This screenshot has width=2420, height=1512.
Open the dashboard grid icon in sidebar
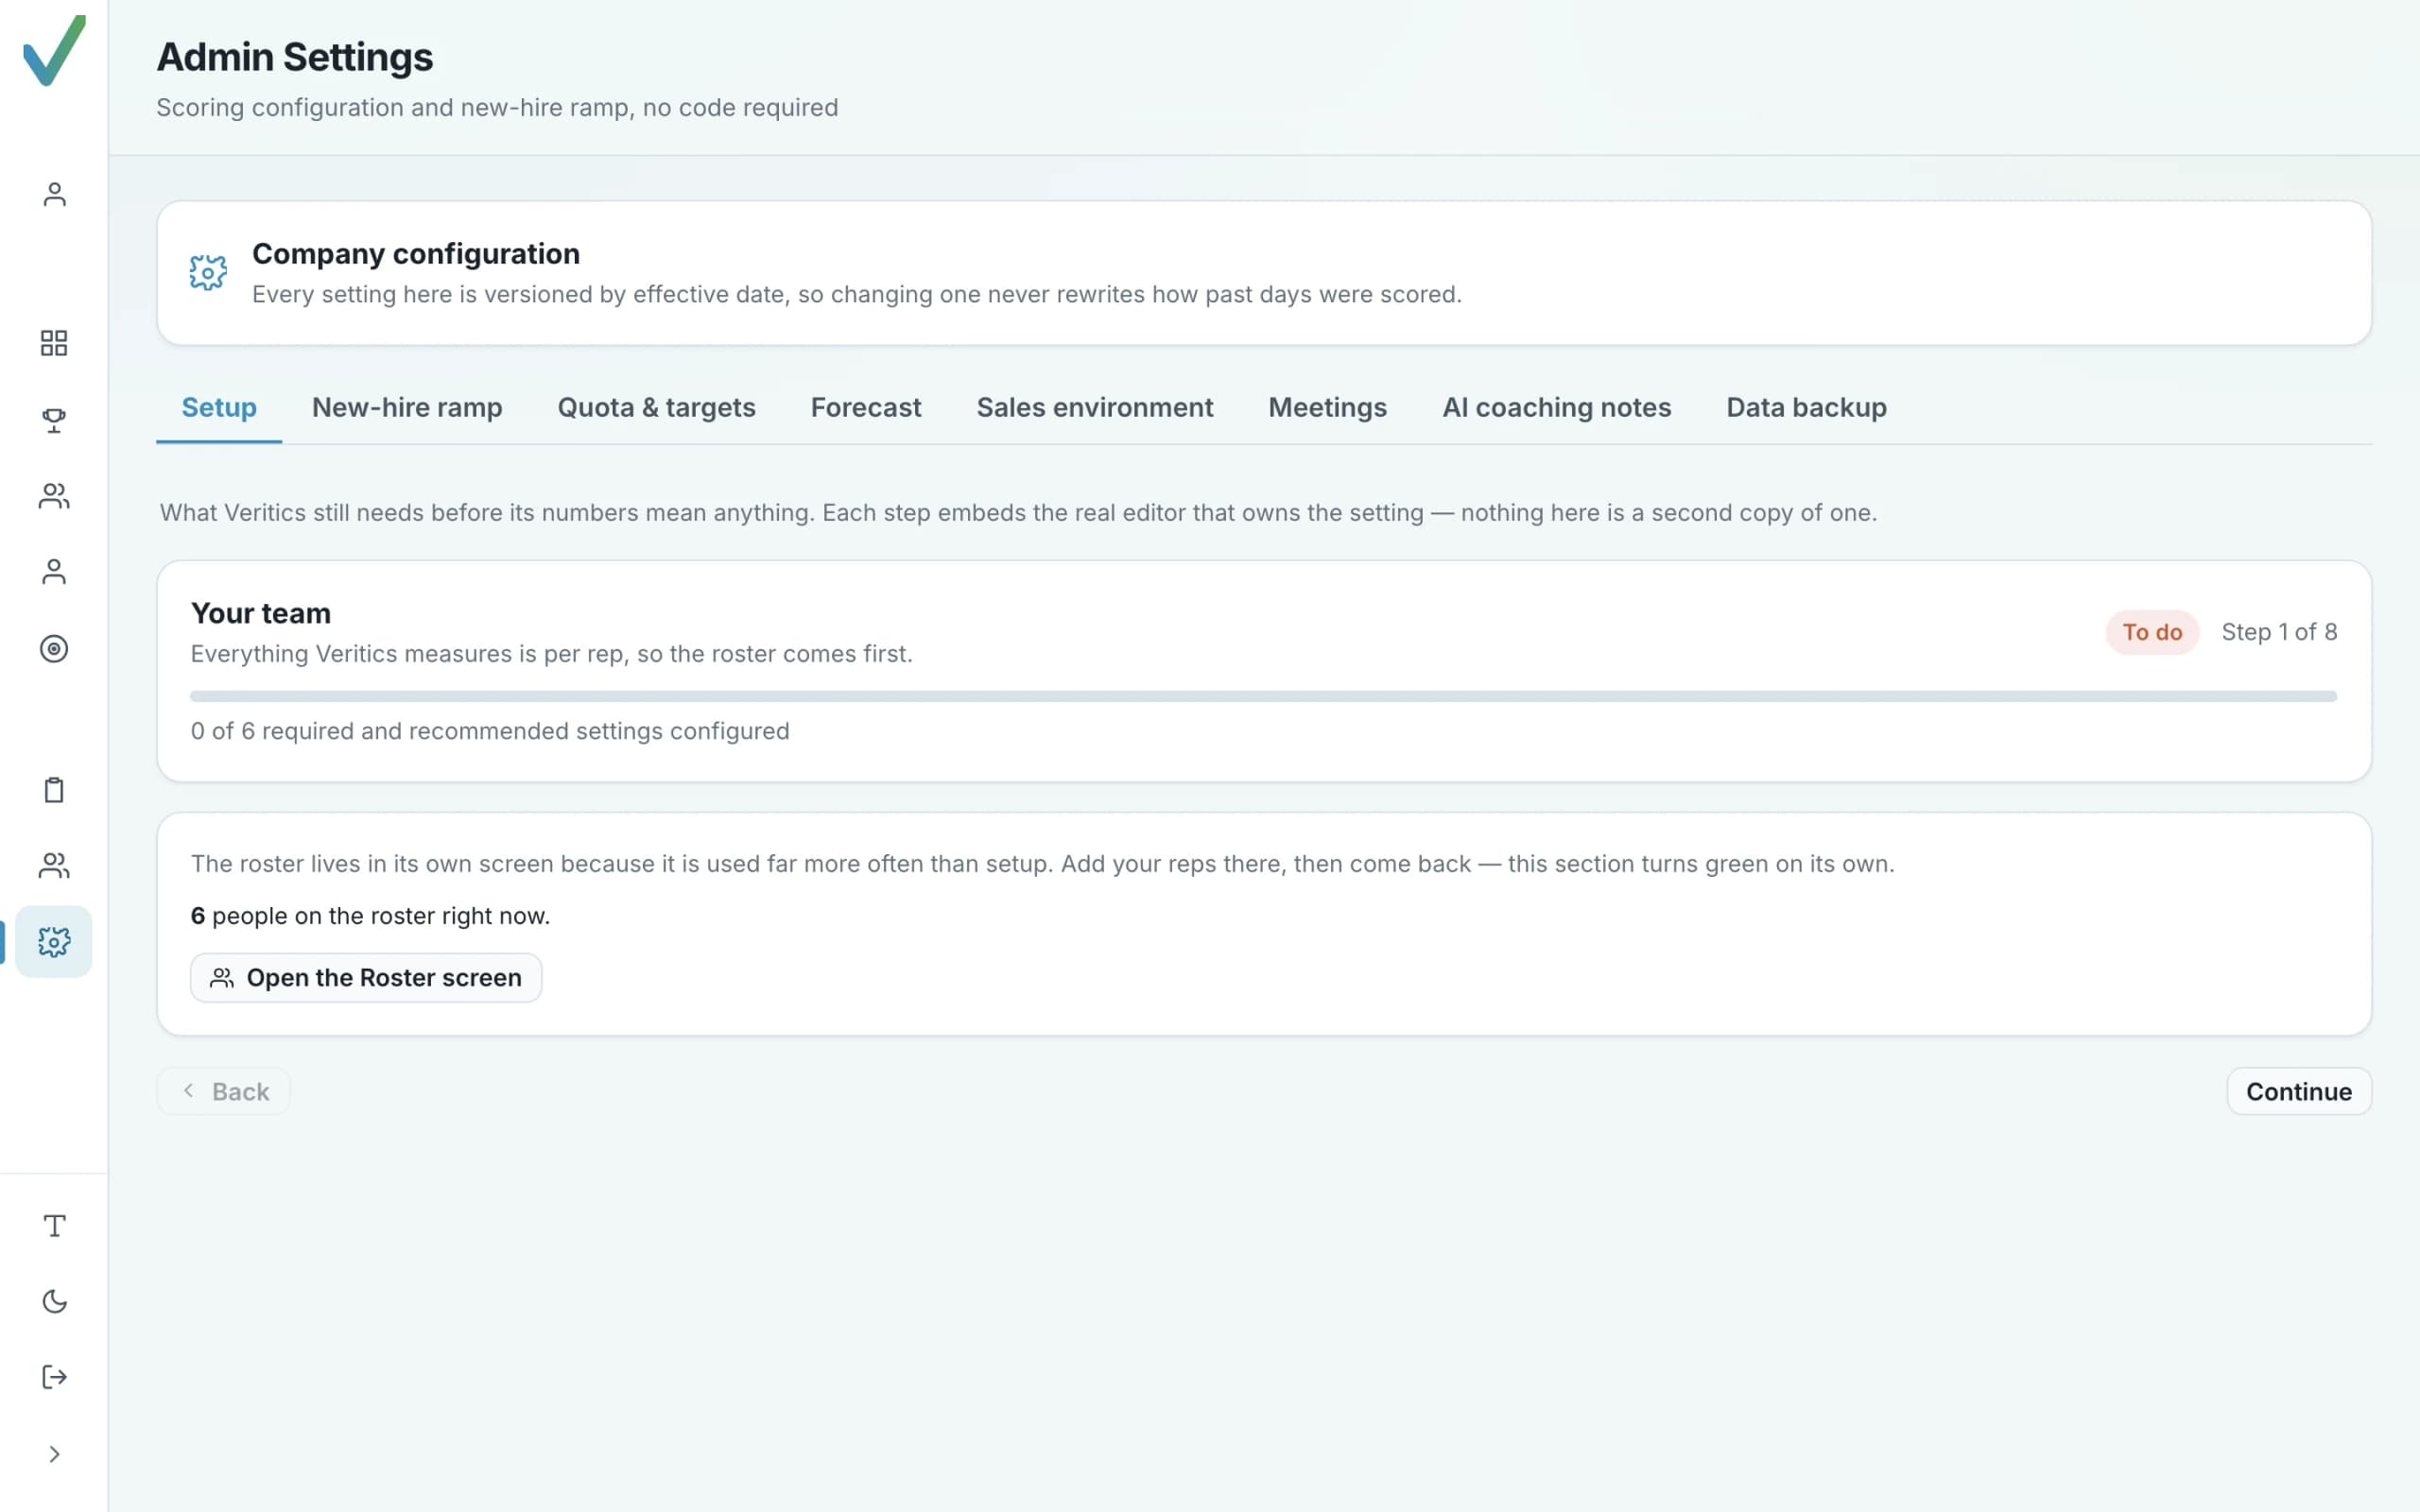click(54, 343)
